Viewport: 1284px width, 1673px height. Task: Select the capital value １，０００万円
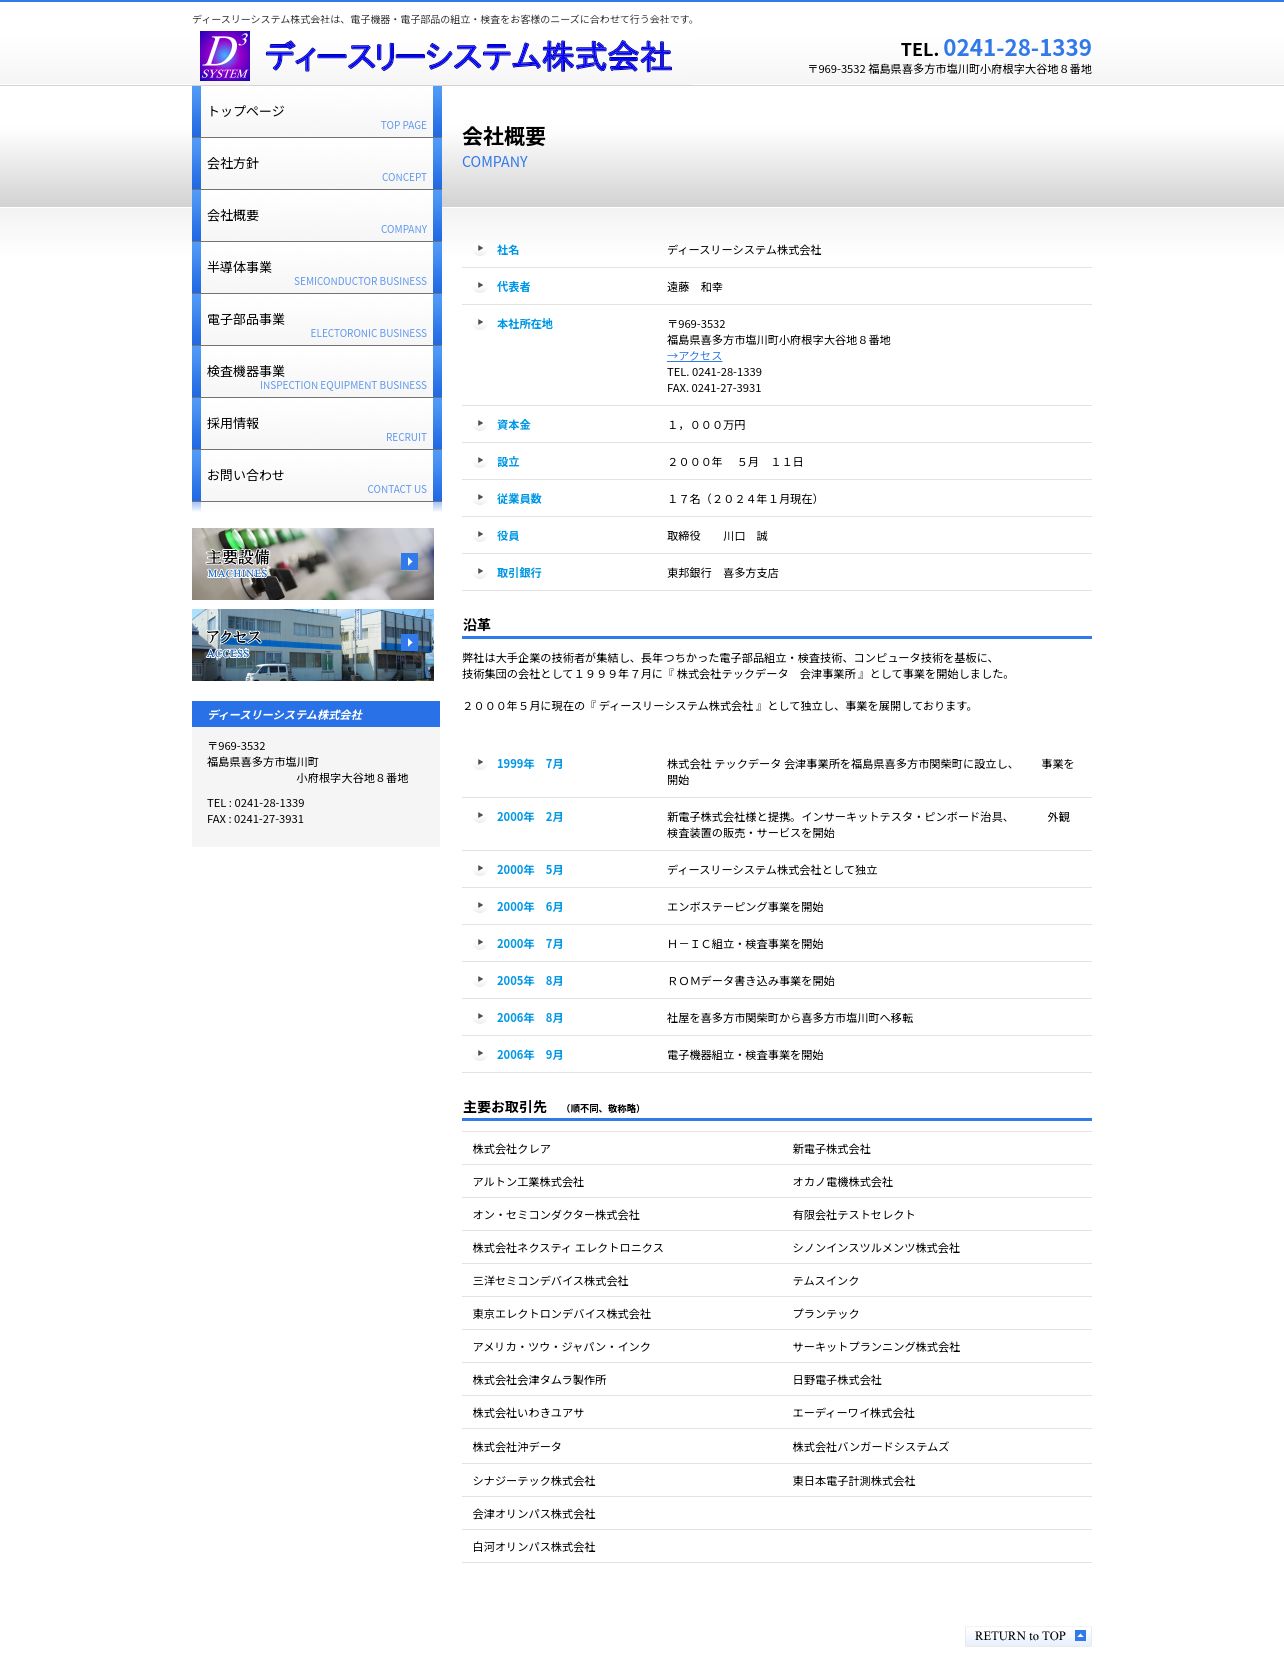706,425
